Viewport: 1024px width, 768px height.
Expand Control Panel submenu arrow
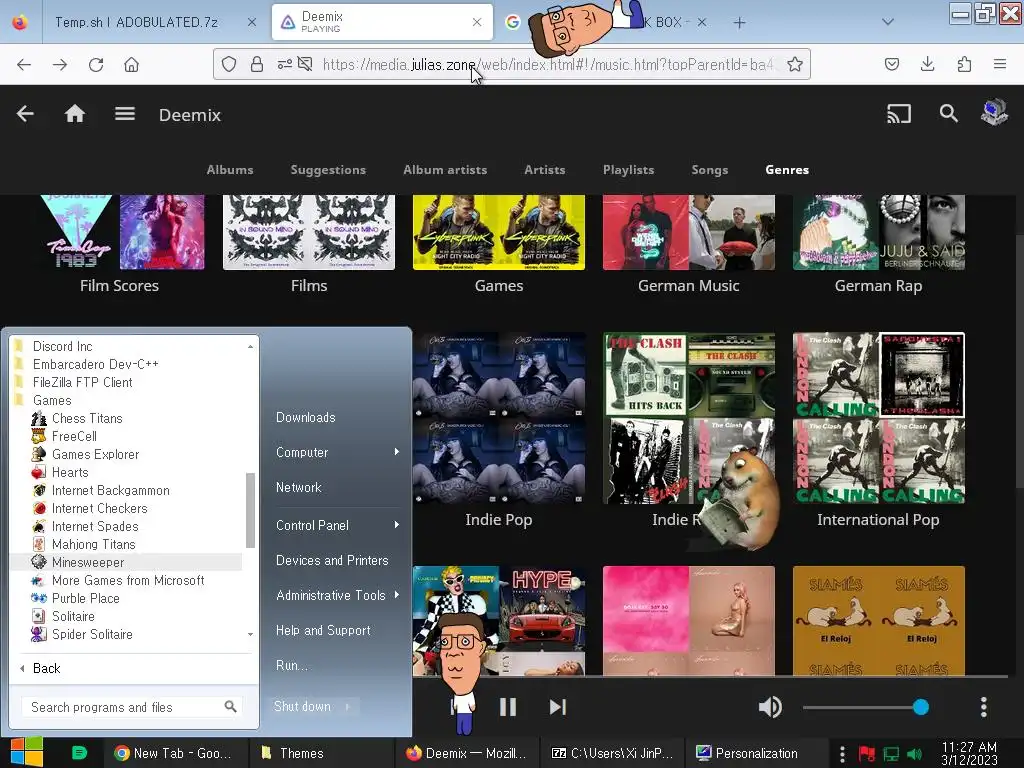[396, 525]
